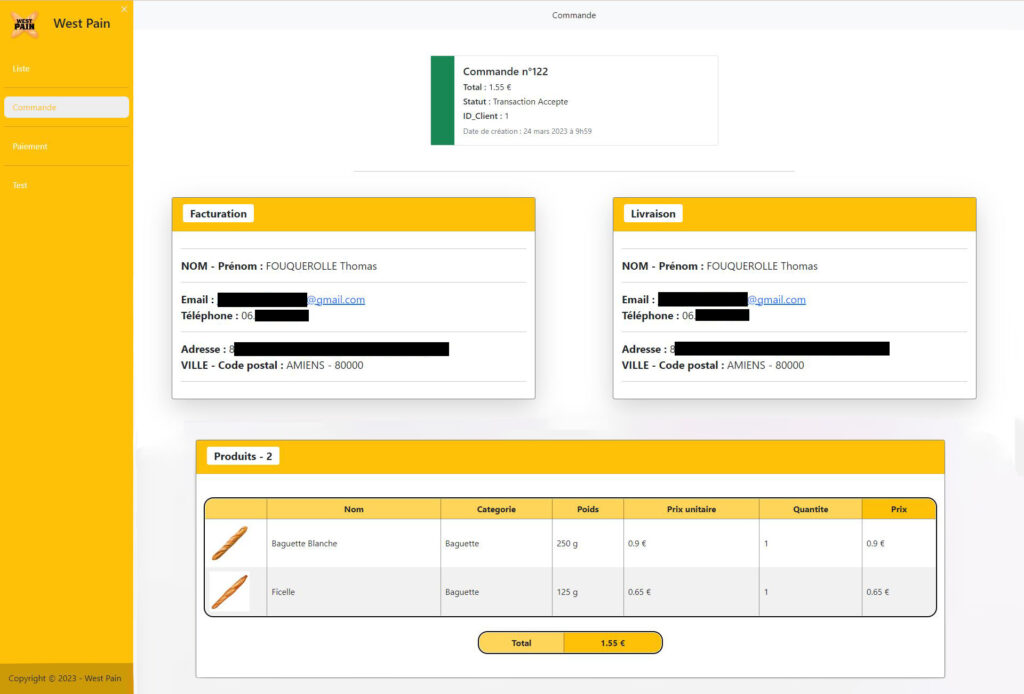
Task: Click the Prix column header
Action: click(899, 509)
